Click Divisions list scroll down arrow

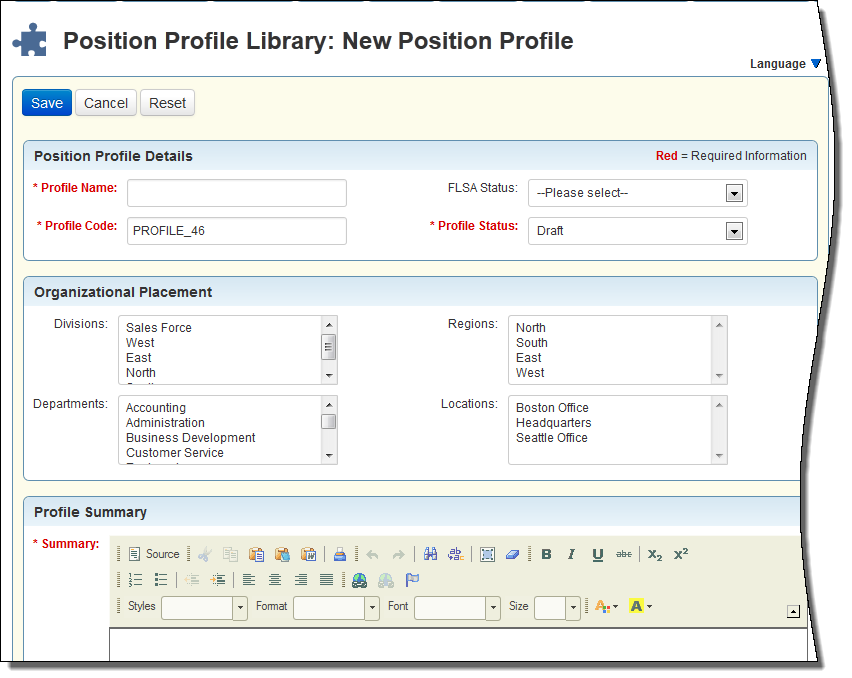tap(329, 376)
